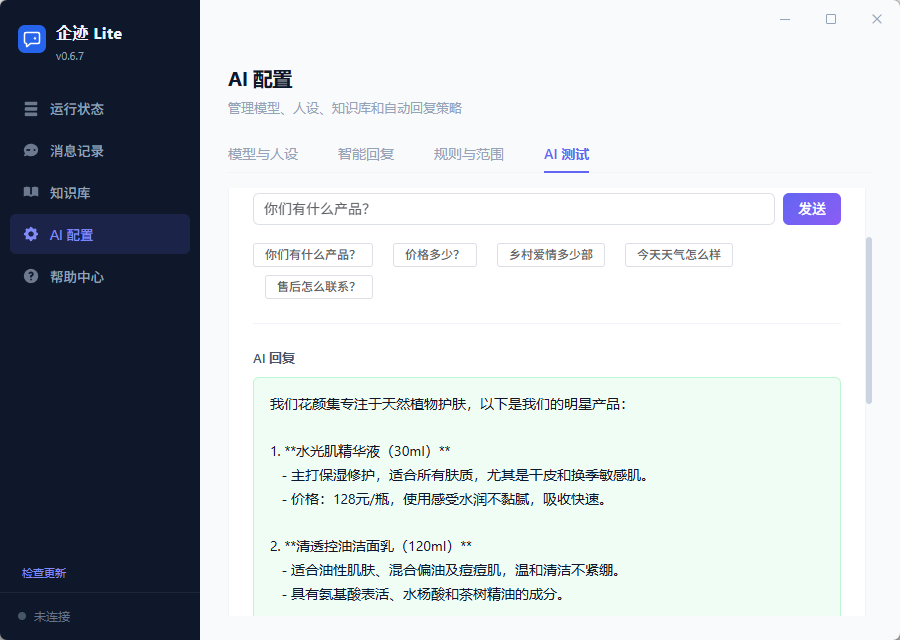Screen dimensions: 900x640
Task: Click the 检查更新 update link
Action: coord(43,573)
